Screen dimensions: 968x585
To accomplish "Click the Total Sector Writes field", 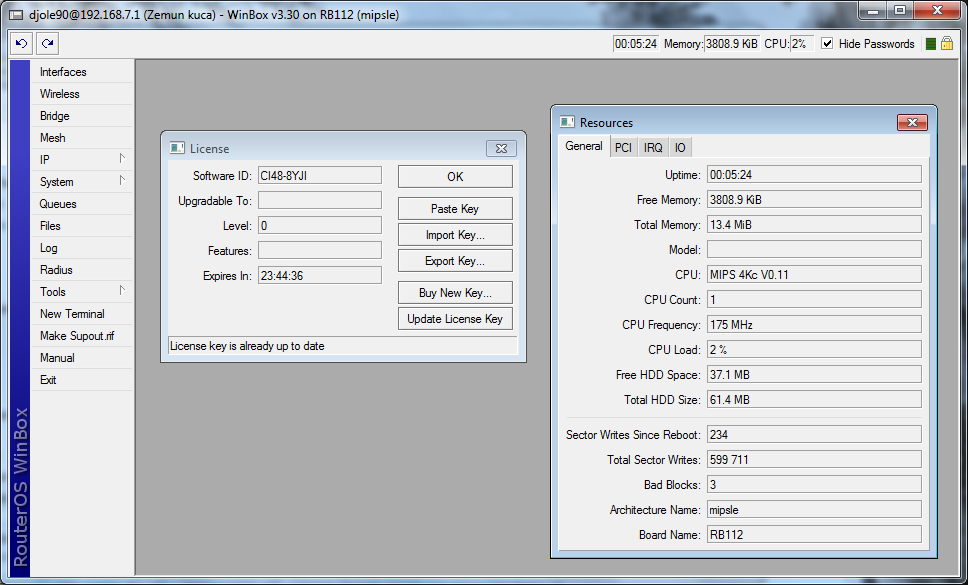I will [814, 460].
